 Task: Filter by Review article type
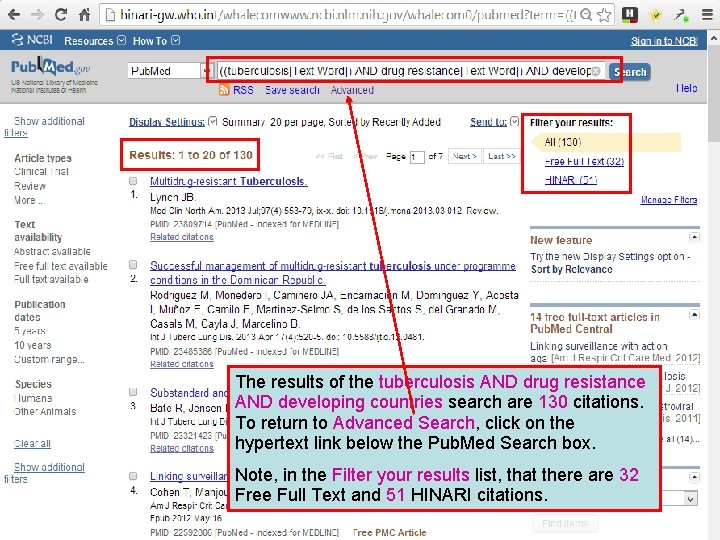tap(30, 186)
